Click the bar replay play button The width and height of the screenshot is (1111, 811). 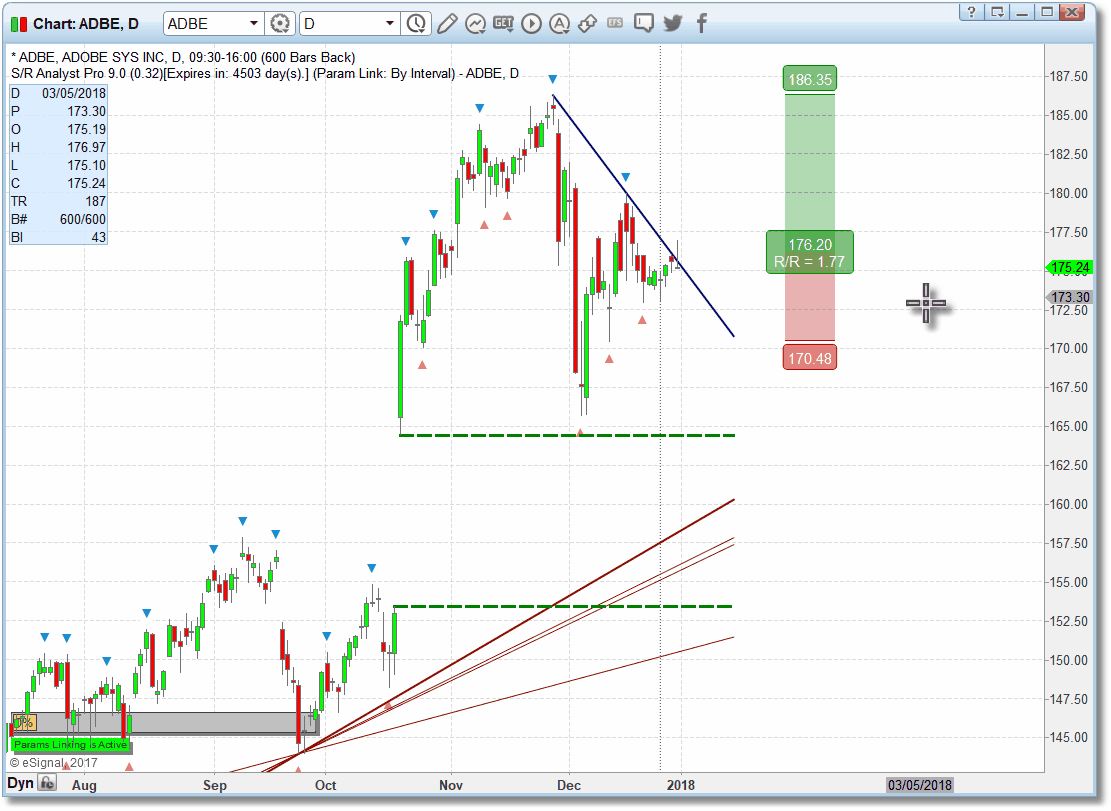531,24
